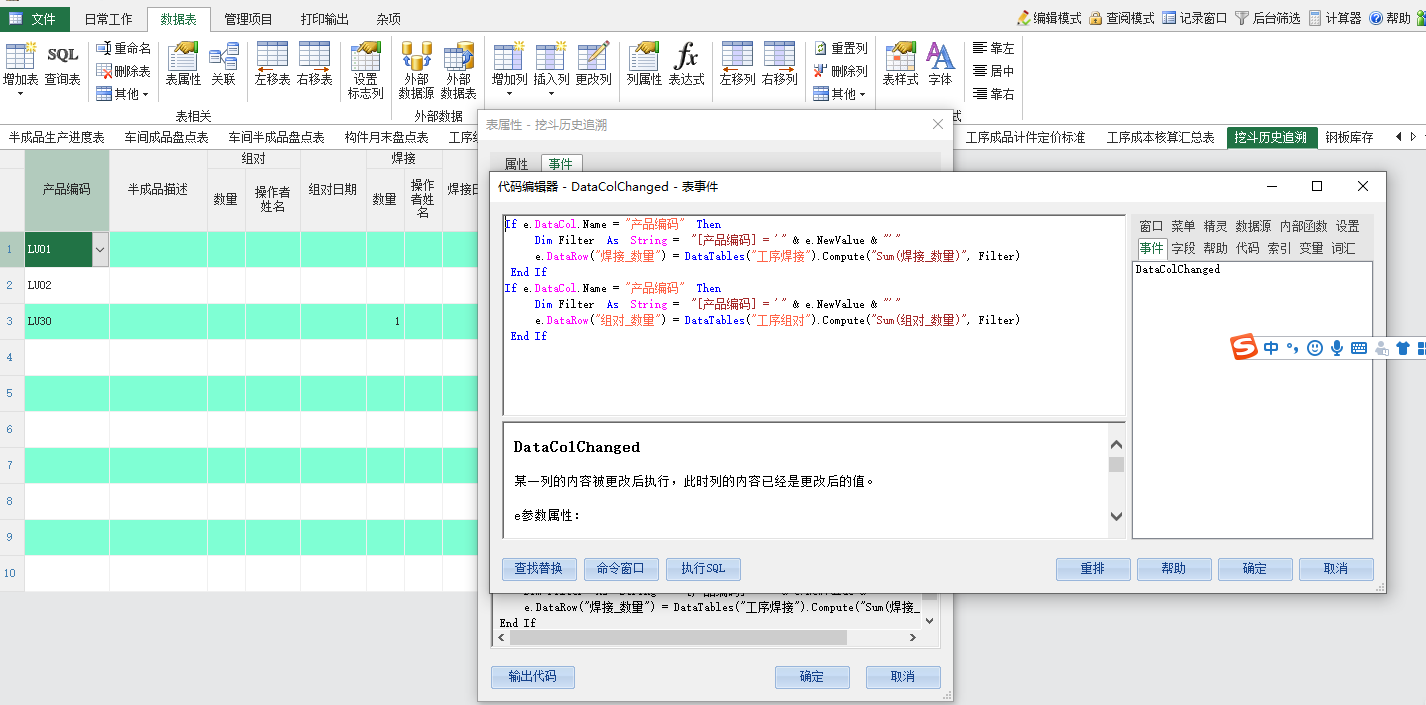Click 帮助 button in code editor

coord(1174,569)
